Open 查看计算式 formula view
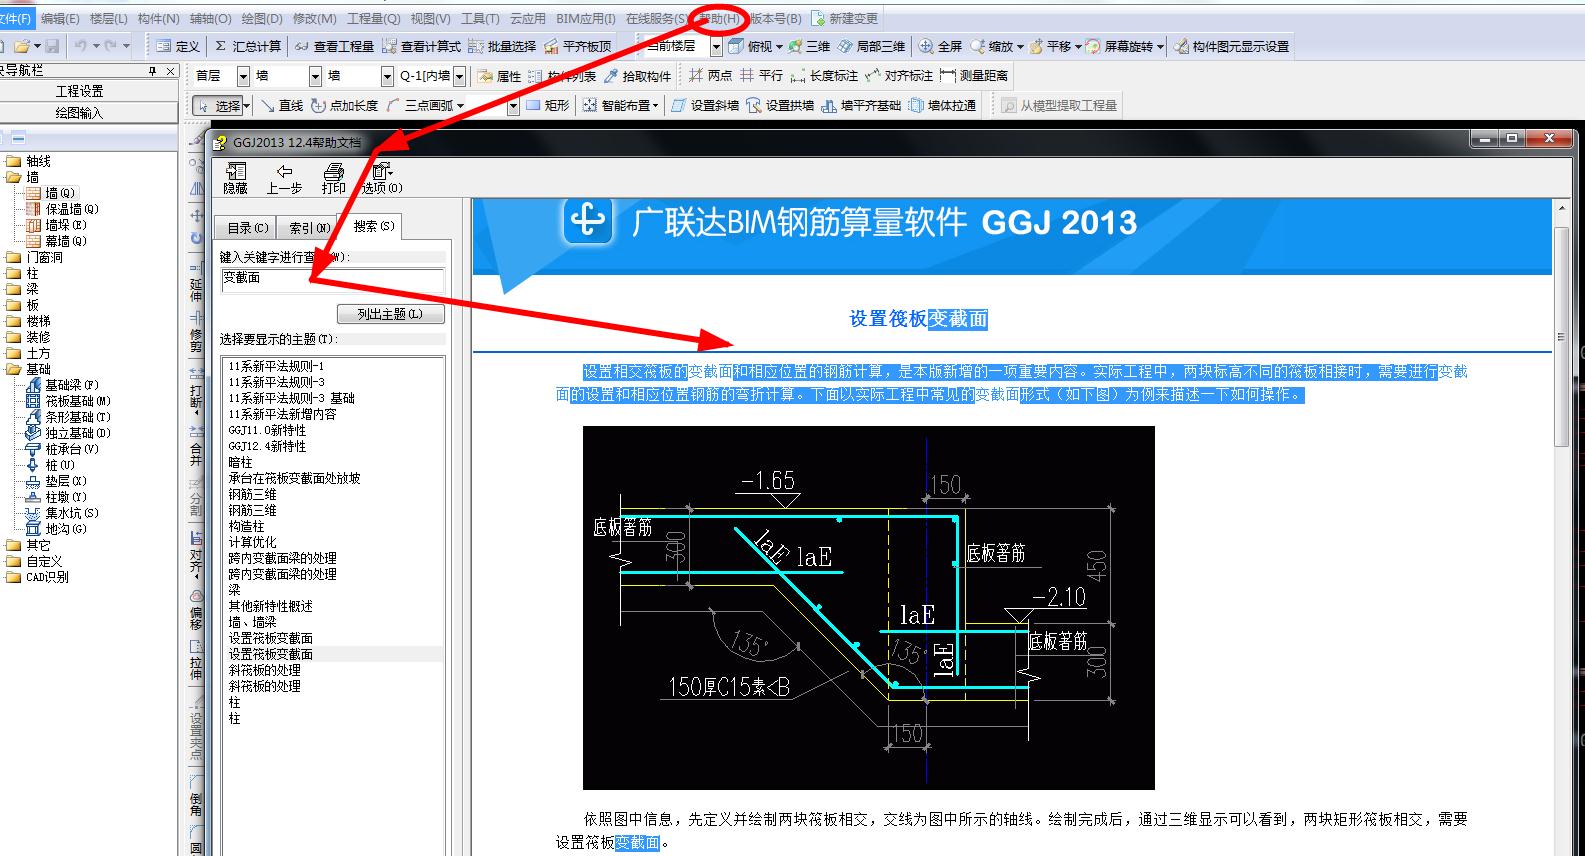Screen dimensions: 1585x856 [421, 46]
